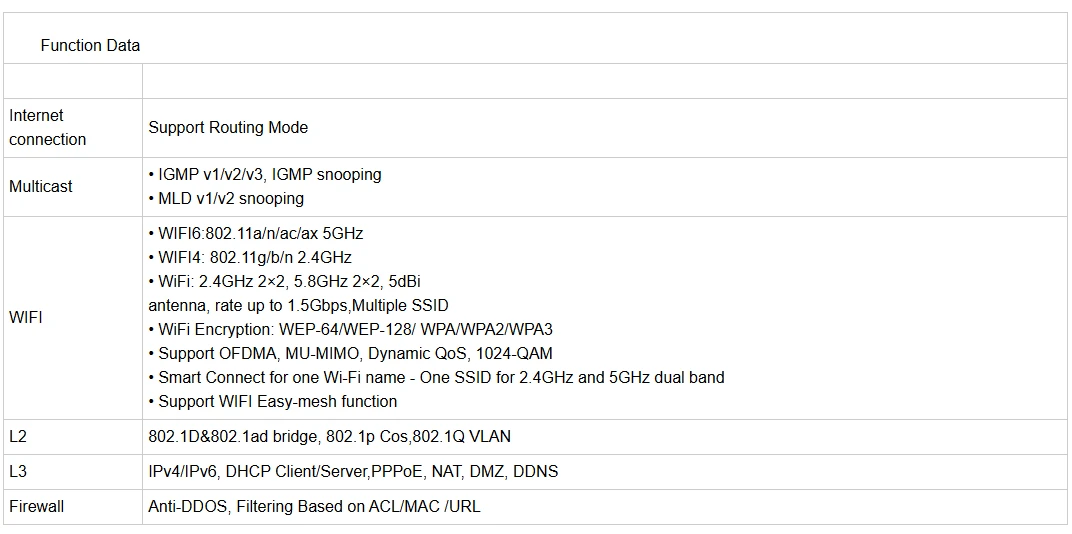The image size is (1072, 534).
Task: Click the OFDMA, MU-MIMO support line
Action: click(351, 354)
